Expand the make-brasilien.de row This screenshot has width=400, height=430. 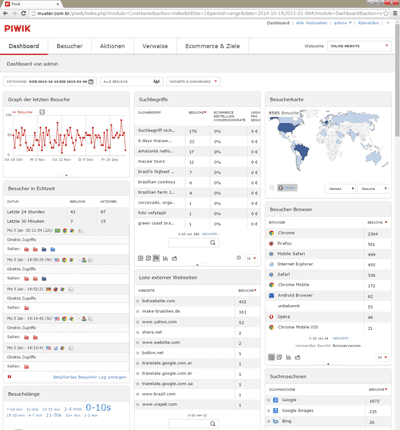tap(137, 311)
